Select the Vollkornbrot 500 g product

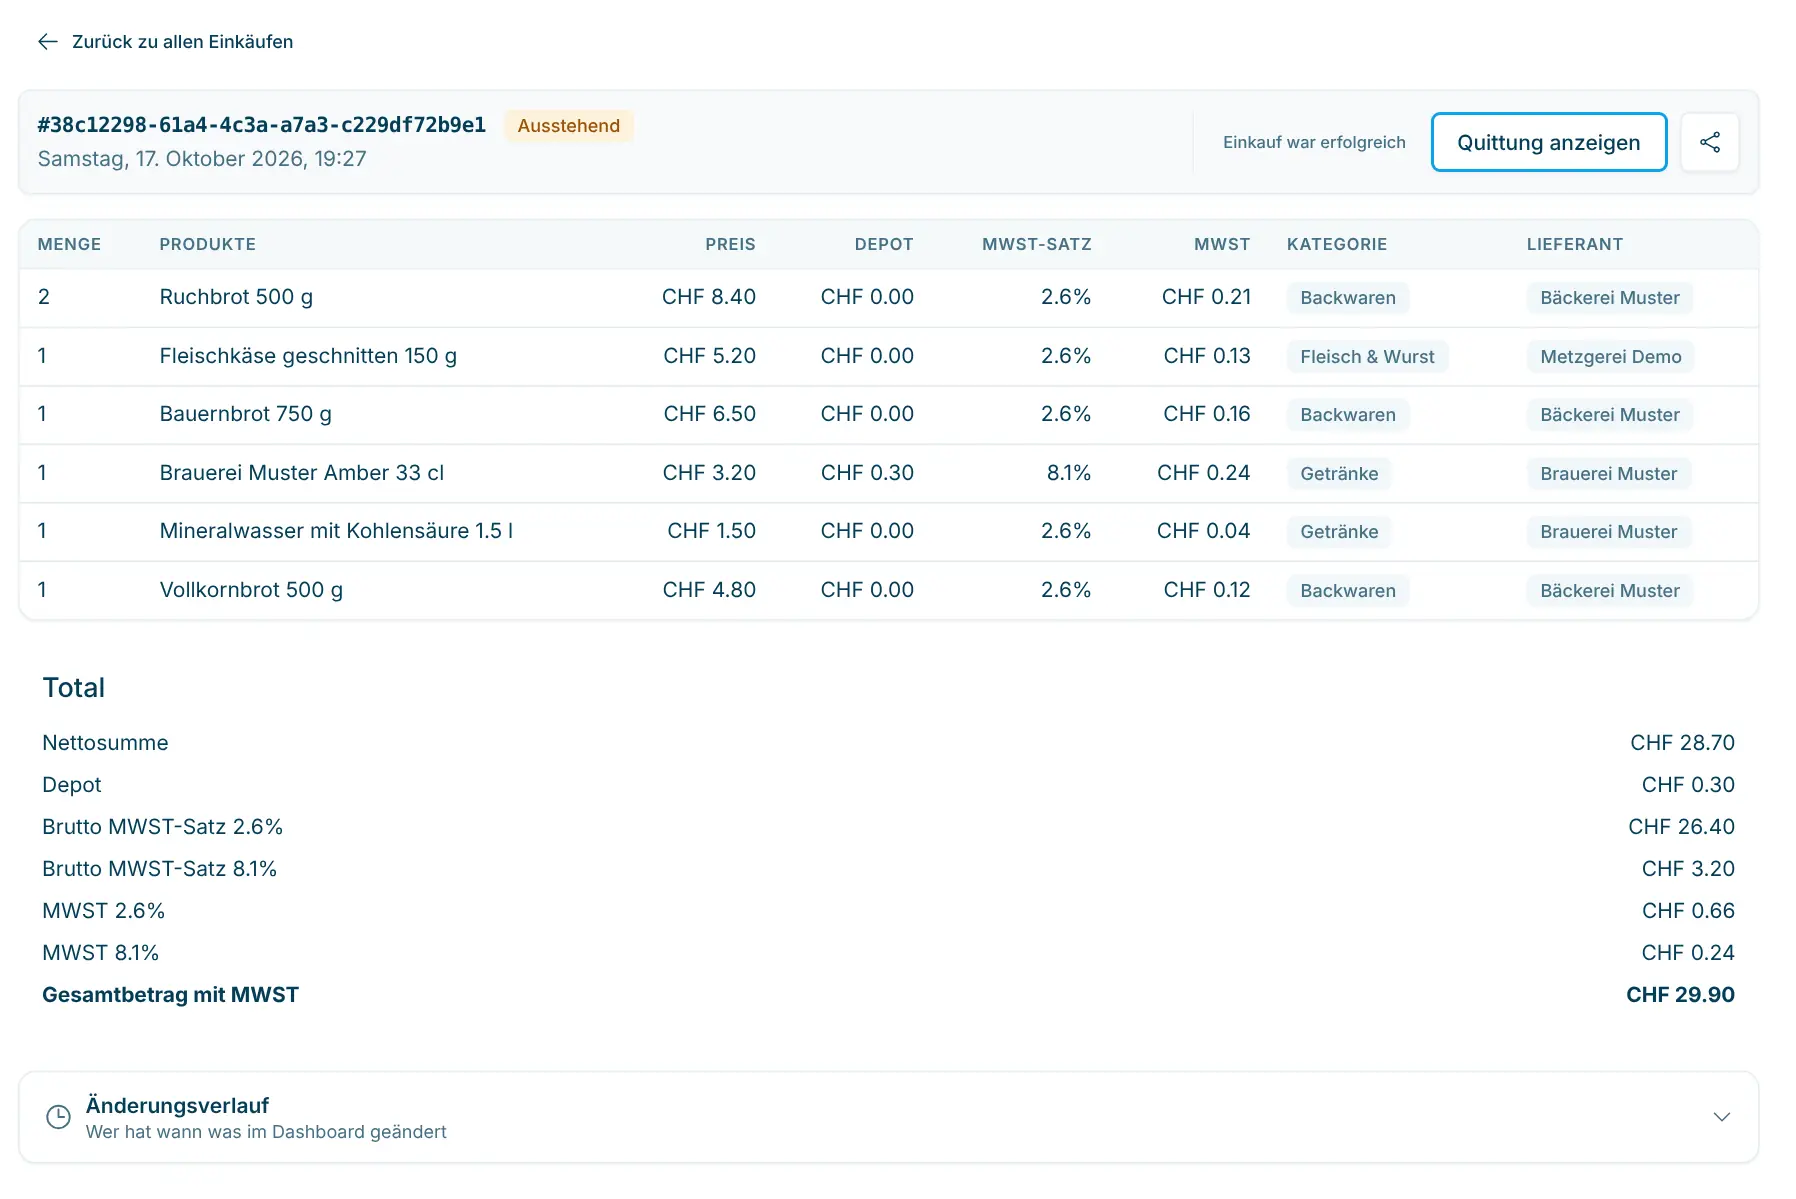click(251, 590)
